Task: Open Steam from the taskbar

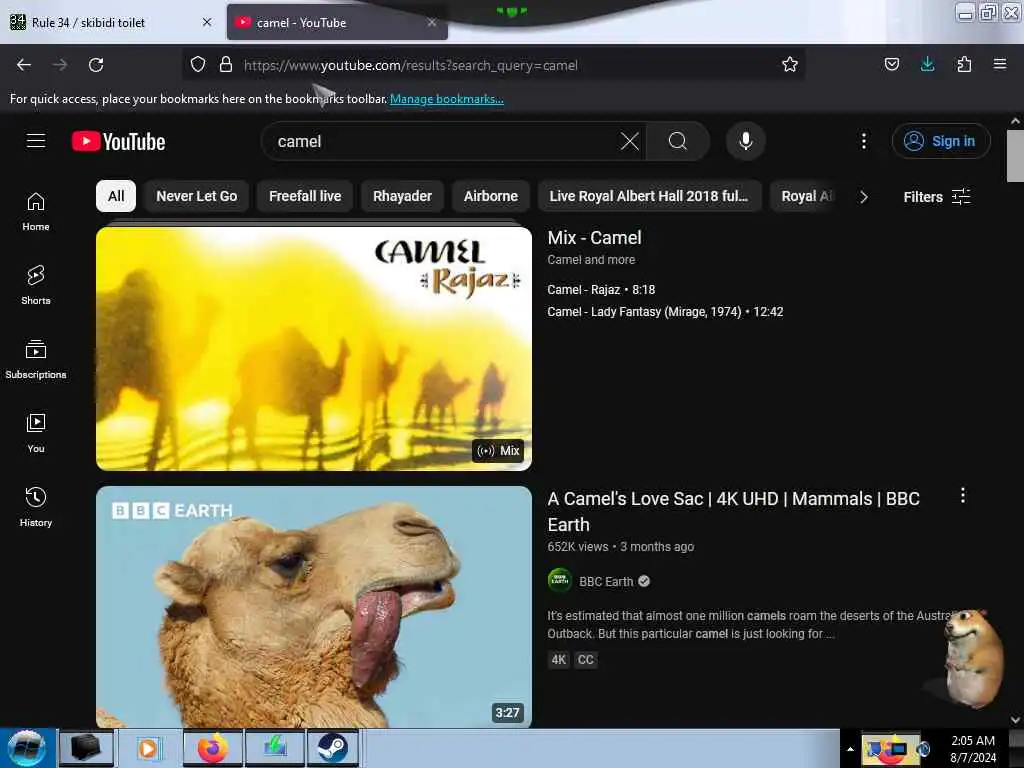Action: pos(332,748)
